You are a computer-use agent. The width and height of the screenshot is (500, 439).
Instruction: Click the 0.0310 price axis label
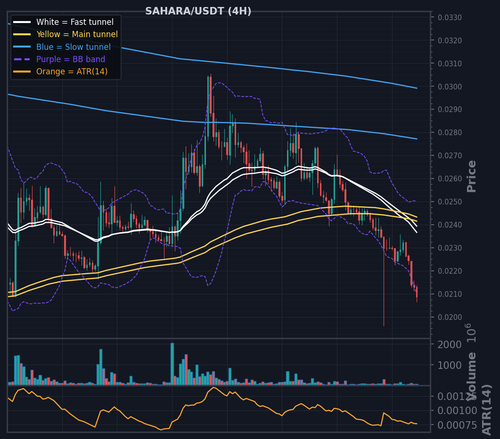click(x=450, y=64)
